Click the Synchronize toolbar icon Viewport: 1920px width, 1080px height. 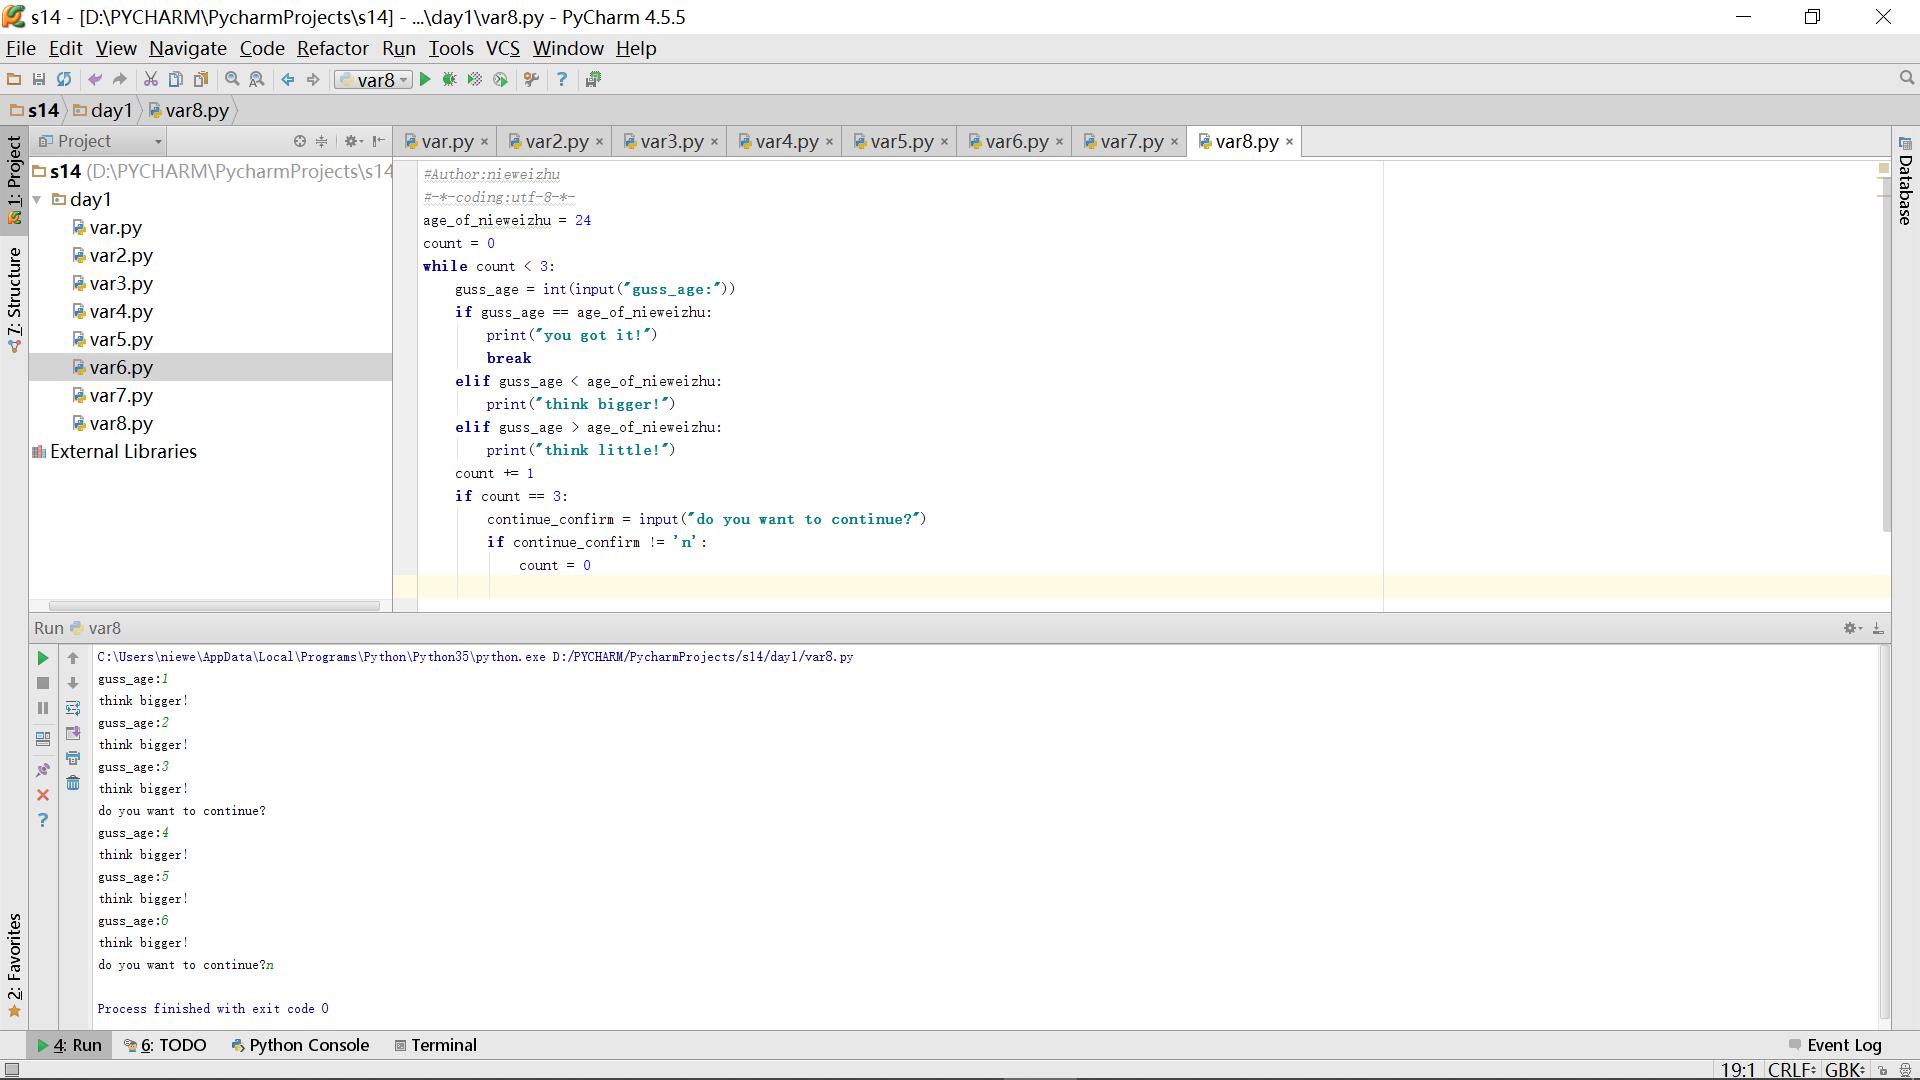click(x=64, y=79)
